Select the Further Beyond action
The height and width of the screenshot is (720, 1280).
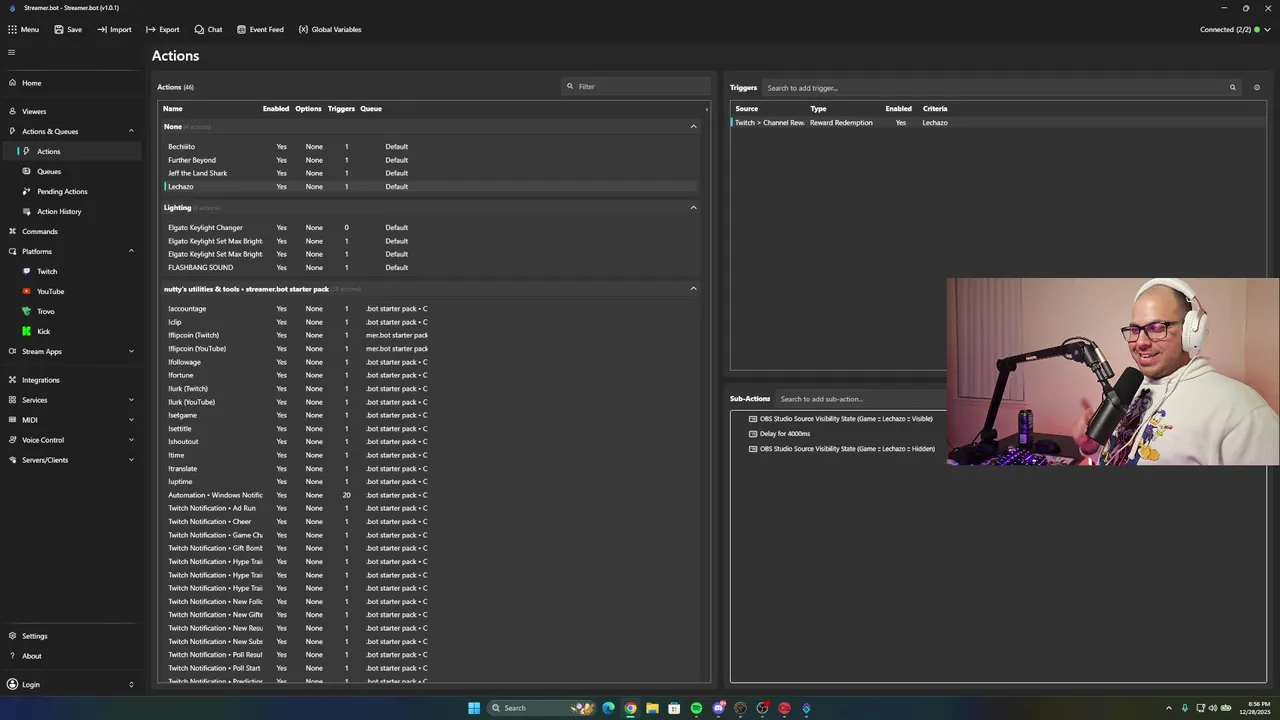(430, 160)
